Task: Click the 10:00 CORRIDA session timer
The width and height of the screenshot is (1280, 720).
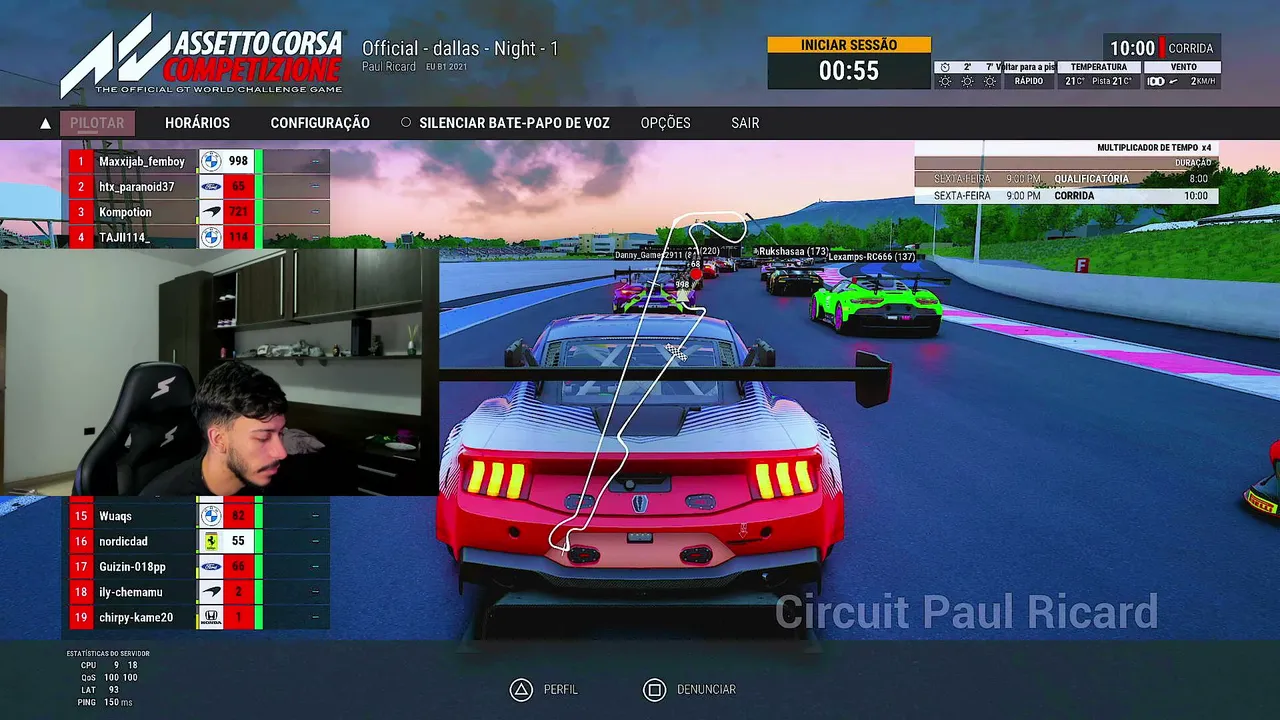Action: click(x=1161, y=48)
